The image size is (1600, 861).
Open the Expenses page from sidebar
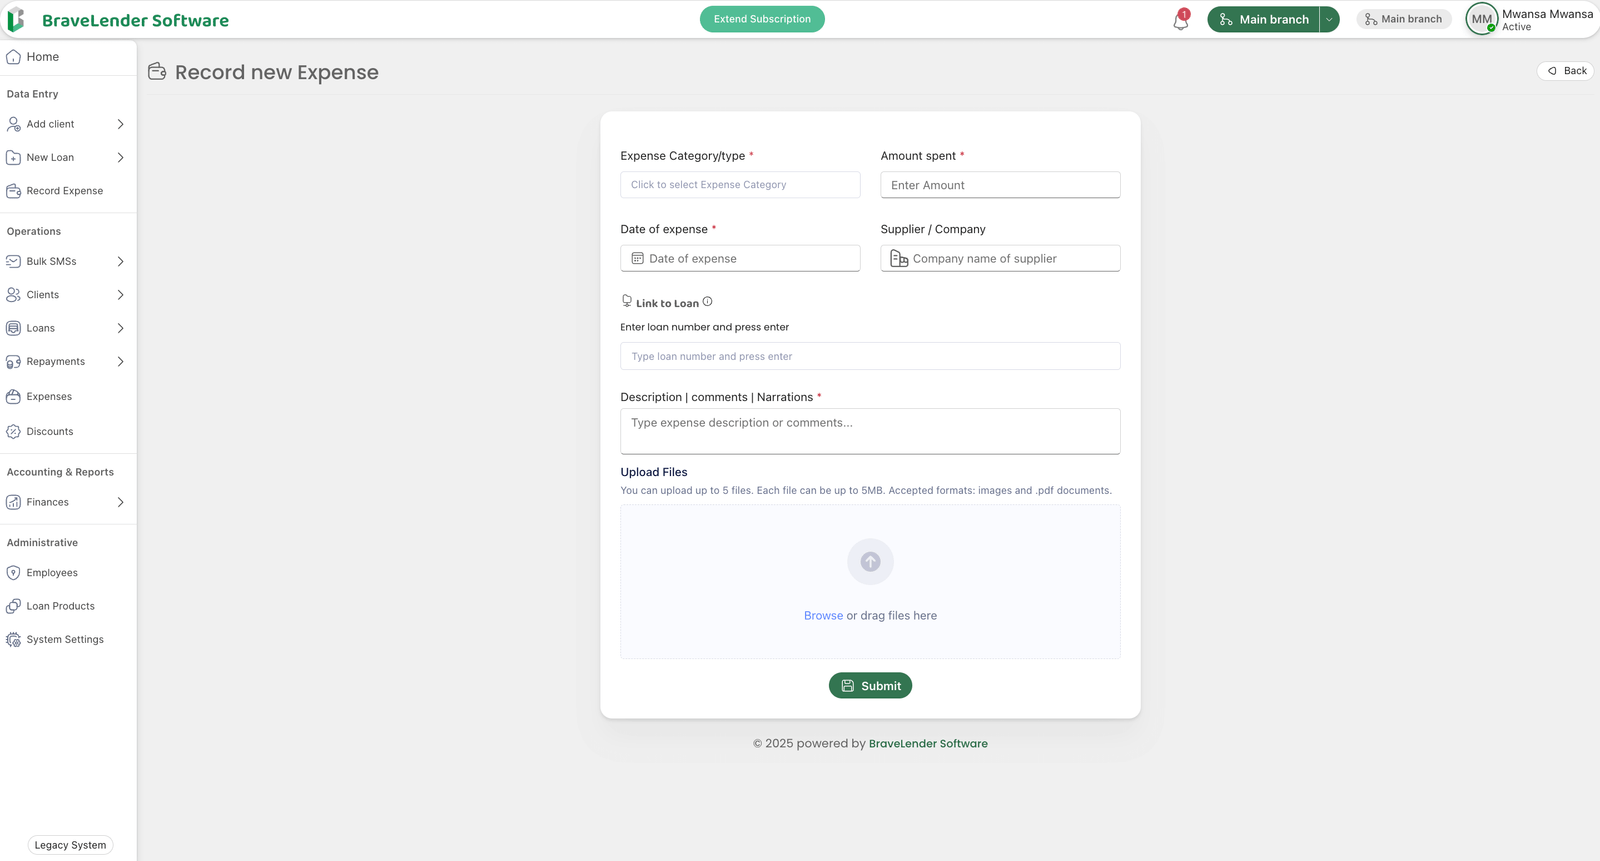pyautogui.click(x=49, y=397)
